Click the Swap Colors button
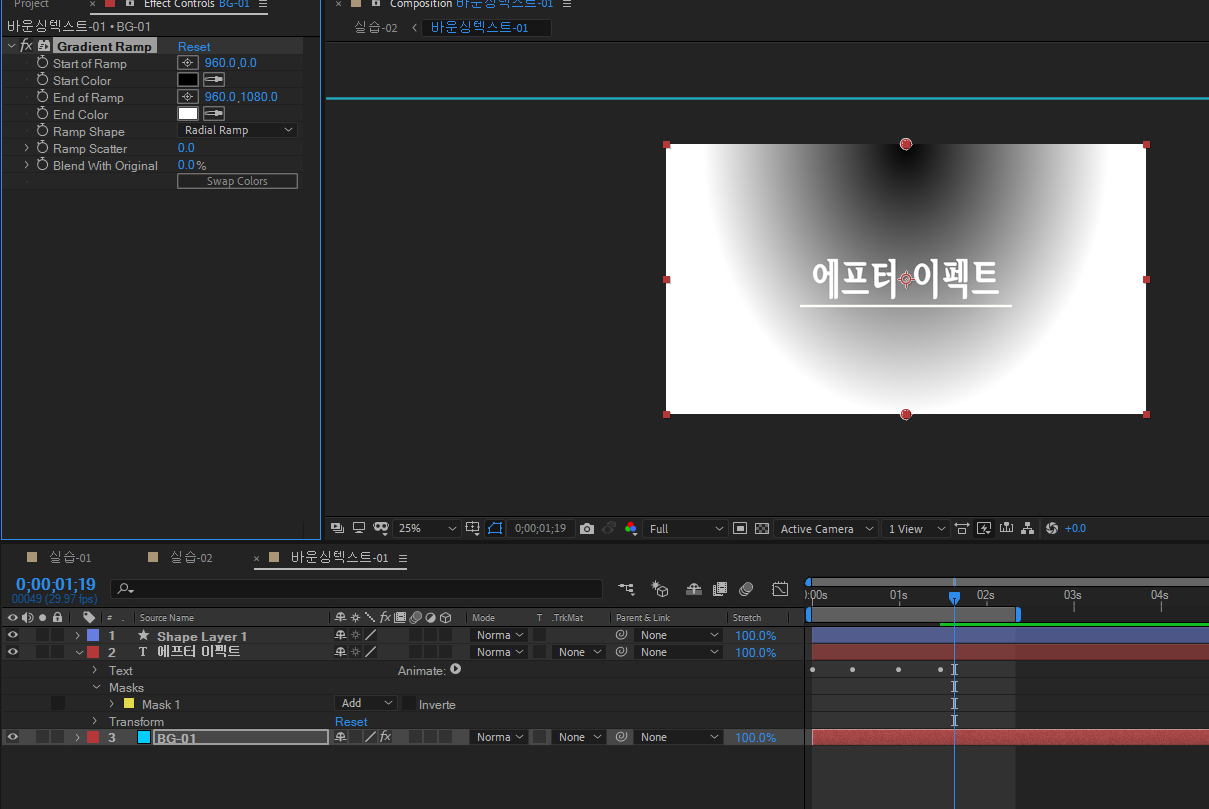Screen dimensions: 1209x809 [237, 181]
